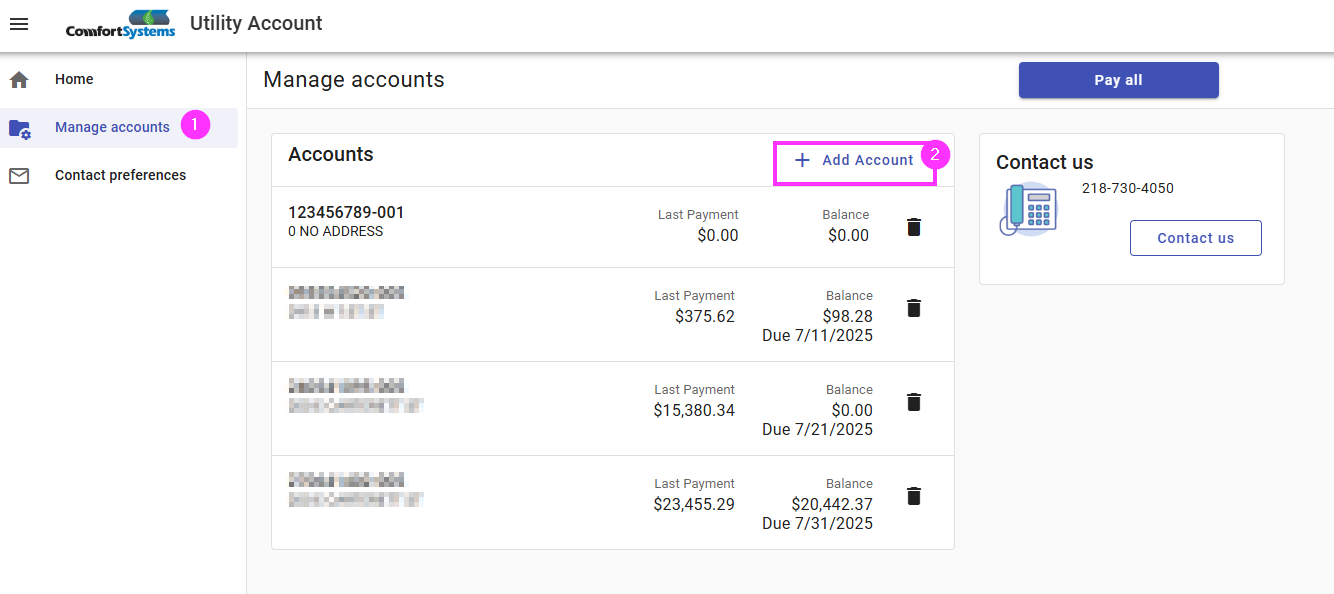Navigate to Home in the sidebar
This screenshot has height=594, width=1334.
74,78
